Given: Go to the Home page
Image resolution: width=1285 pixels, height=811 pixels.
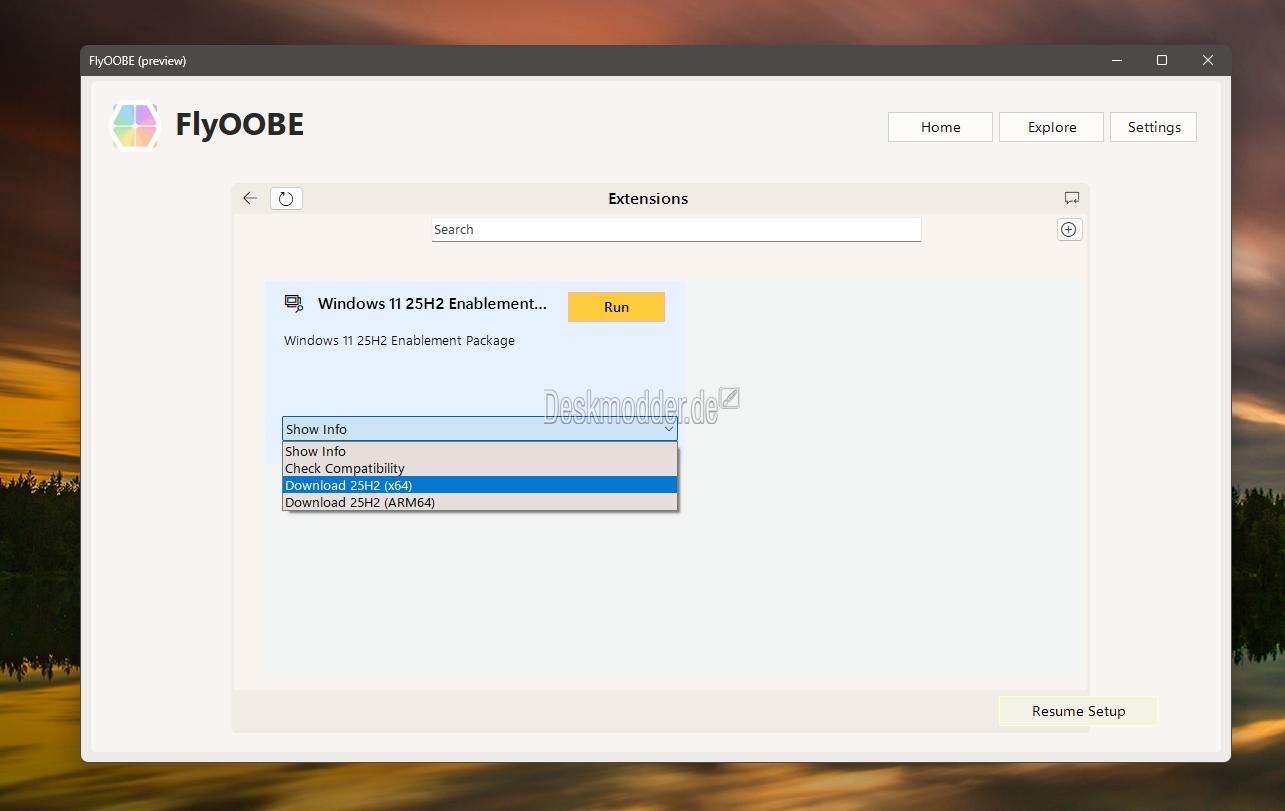Looking at the screenshot, I should [940, 127].
